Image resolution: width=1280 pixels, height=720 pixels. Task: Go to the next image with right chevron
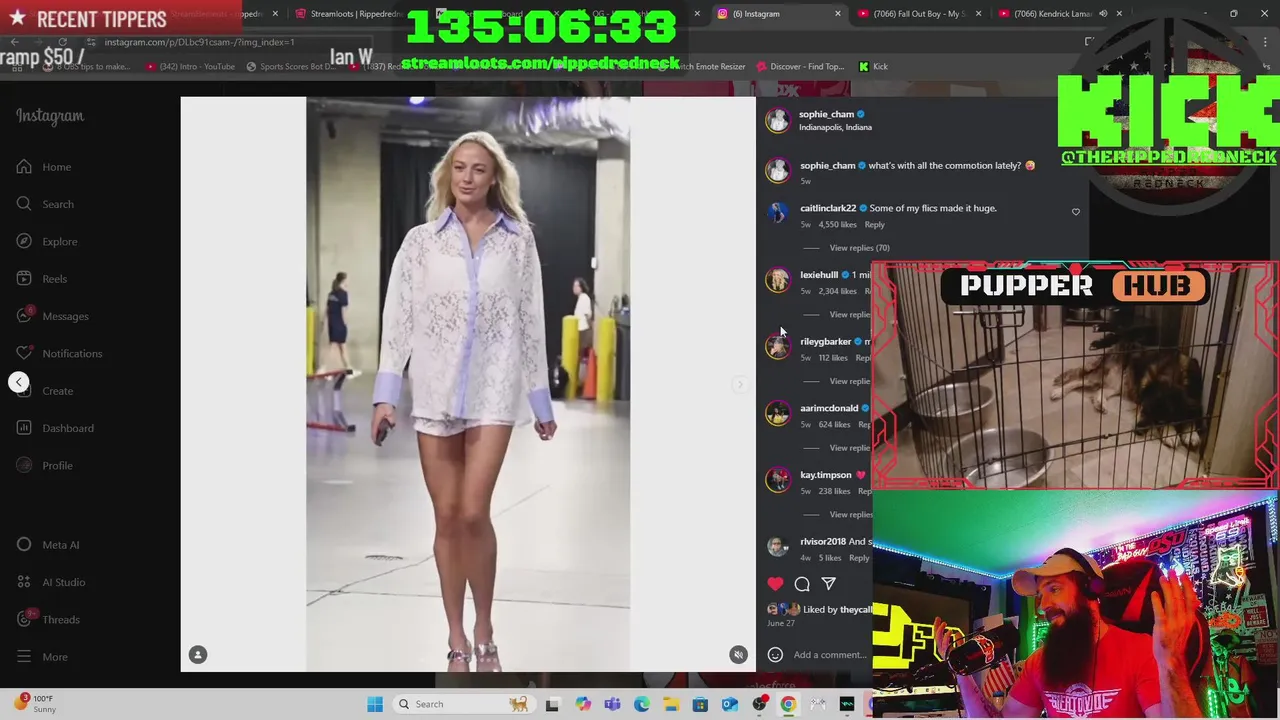(740, 384)
